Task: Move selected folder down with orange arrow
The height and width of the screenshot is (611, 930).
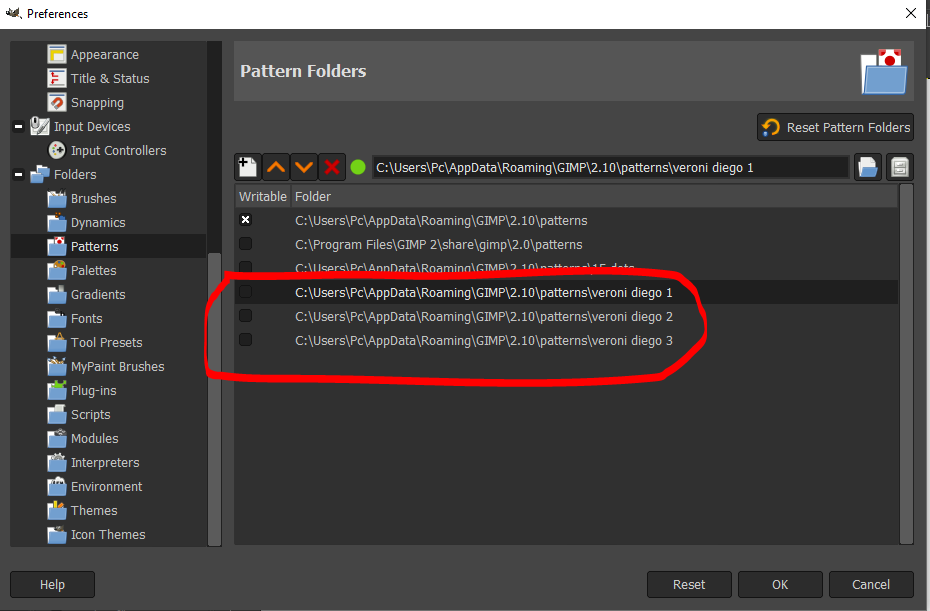Action: point(304,167)
